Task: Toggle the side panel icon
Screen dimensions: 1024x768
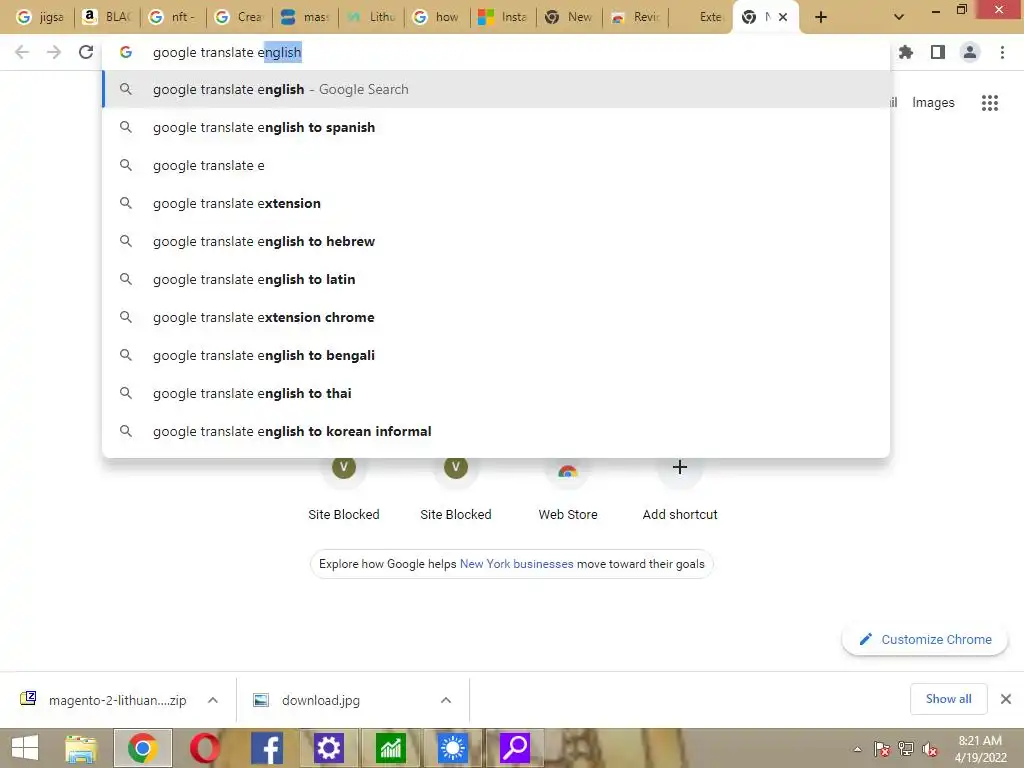Action: tap(938, 52)
